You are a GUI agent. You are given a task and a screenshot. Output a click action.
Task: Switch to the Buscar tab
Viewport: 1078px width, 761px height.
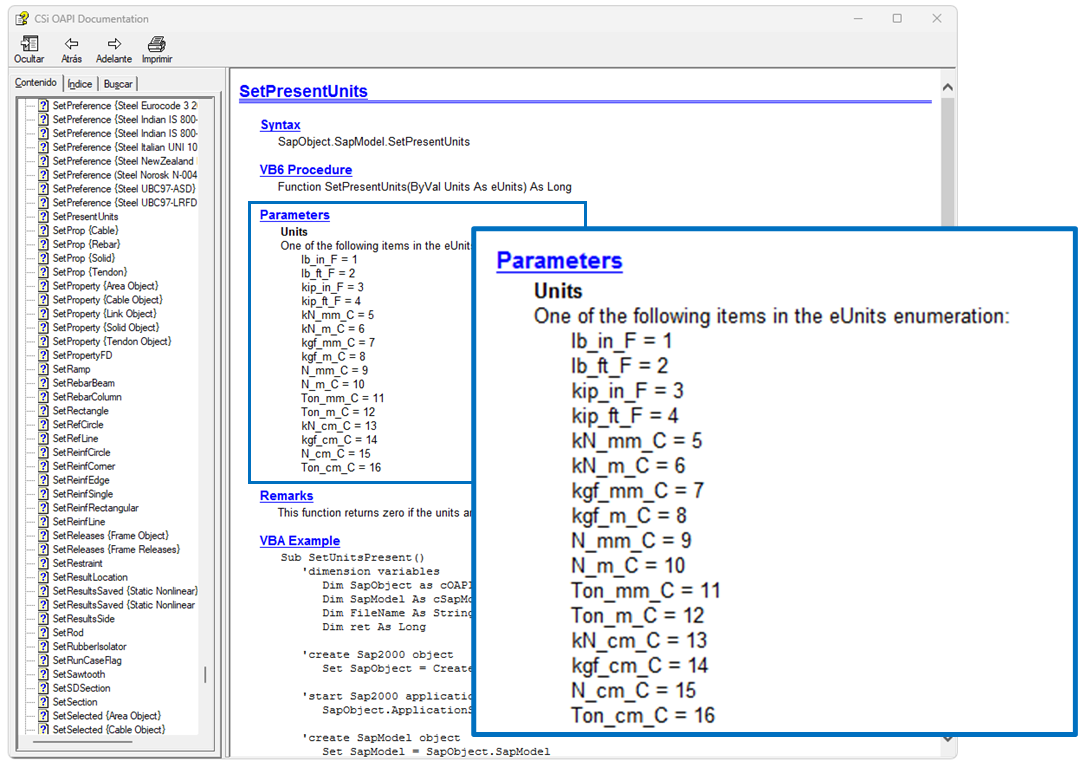pos(118,84)
